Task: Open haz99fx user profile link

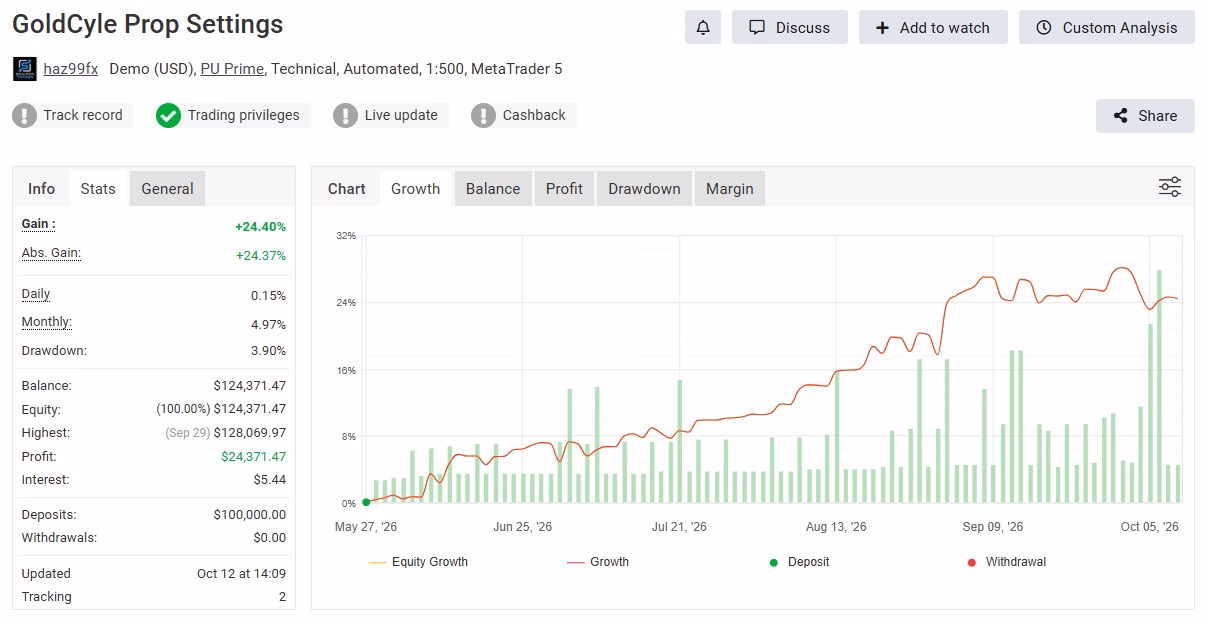Action: 71,69
